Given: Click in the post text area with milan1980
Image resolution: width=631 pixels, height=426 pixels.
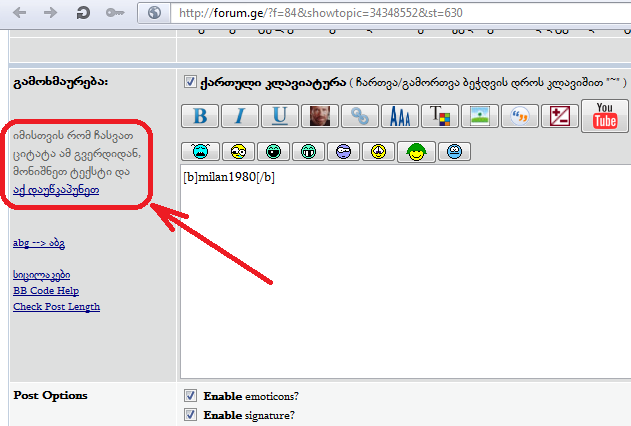Looking at the screenshot, I should (x=406, y=272).
